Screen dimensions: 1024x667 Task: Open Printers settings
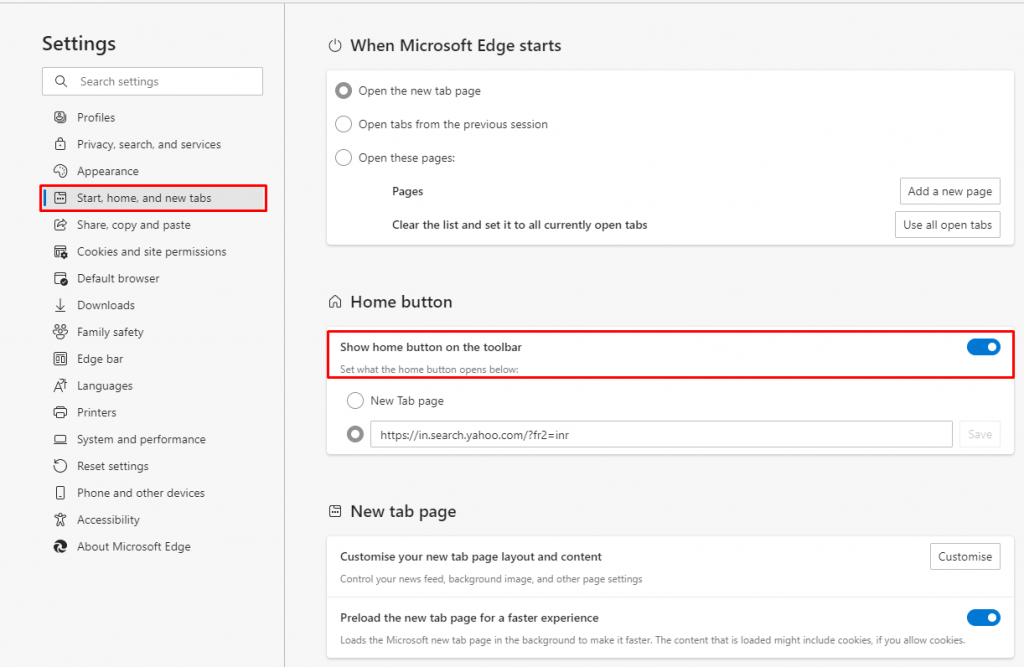coord(97,412)
